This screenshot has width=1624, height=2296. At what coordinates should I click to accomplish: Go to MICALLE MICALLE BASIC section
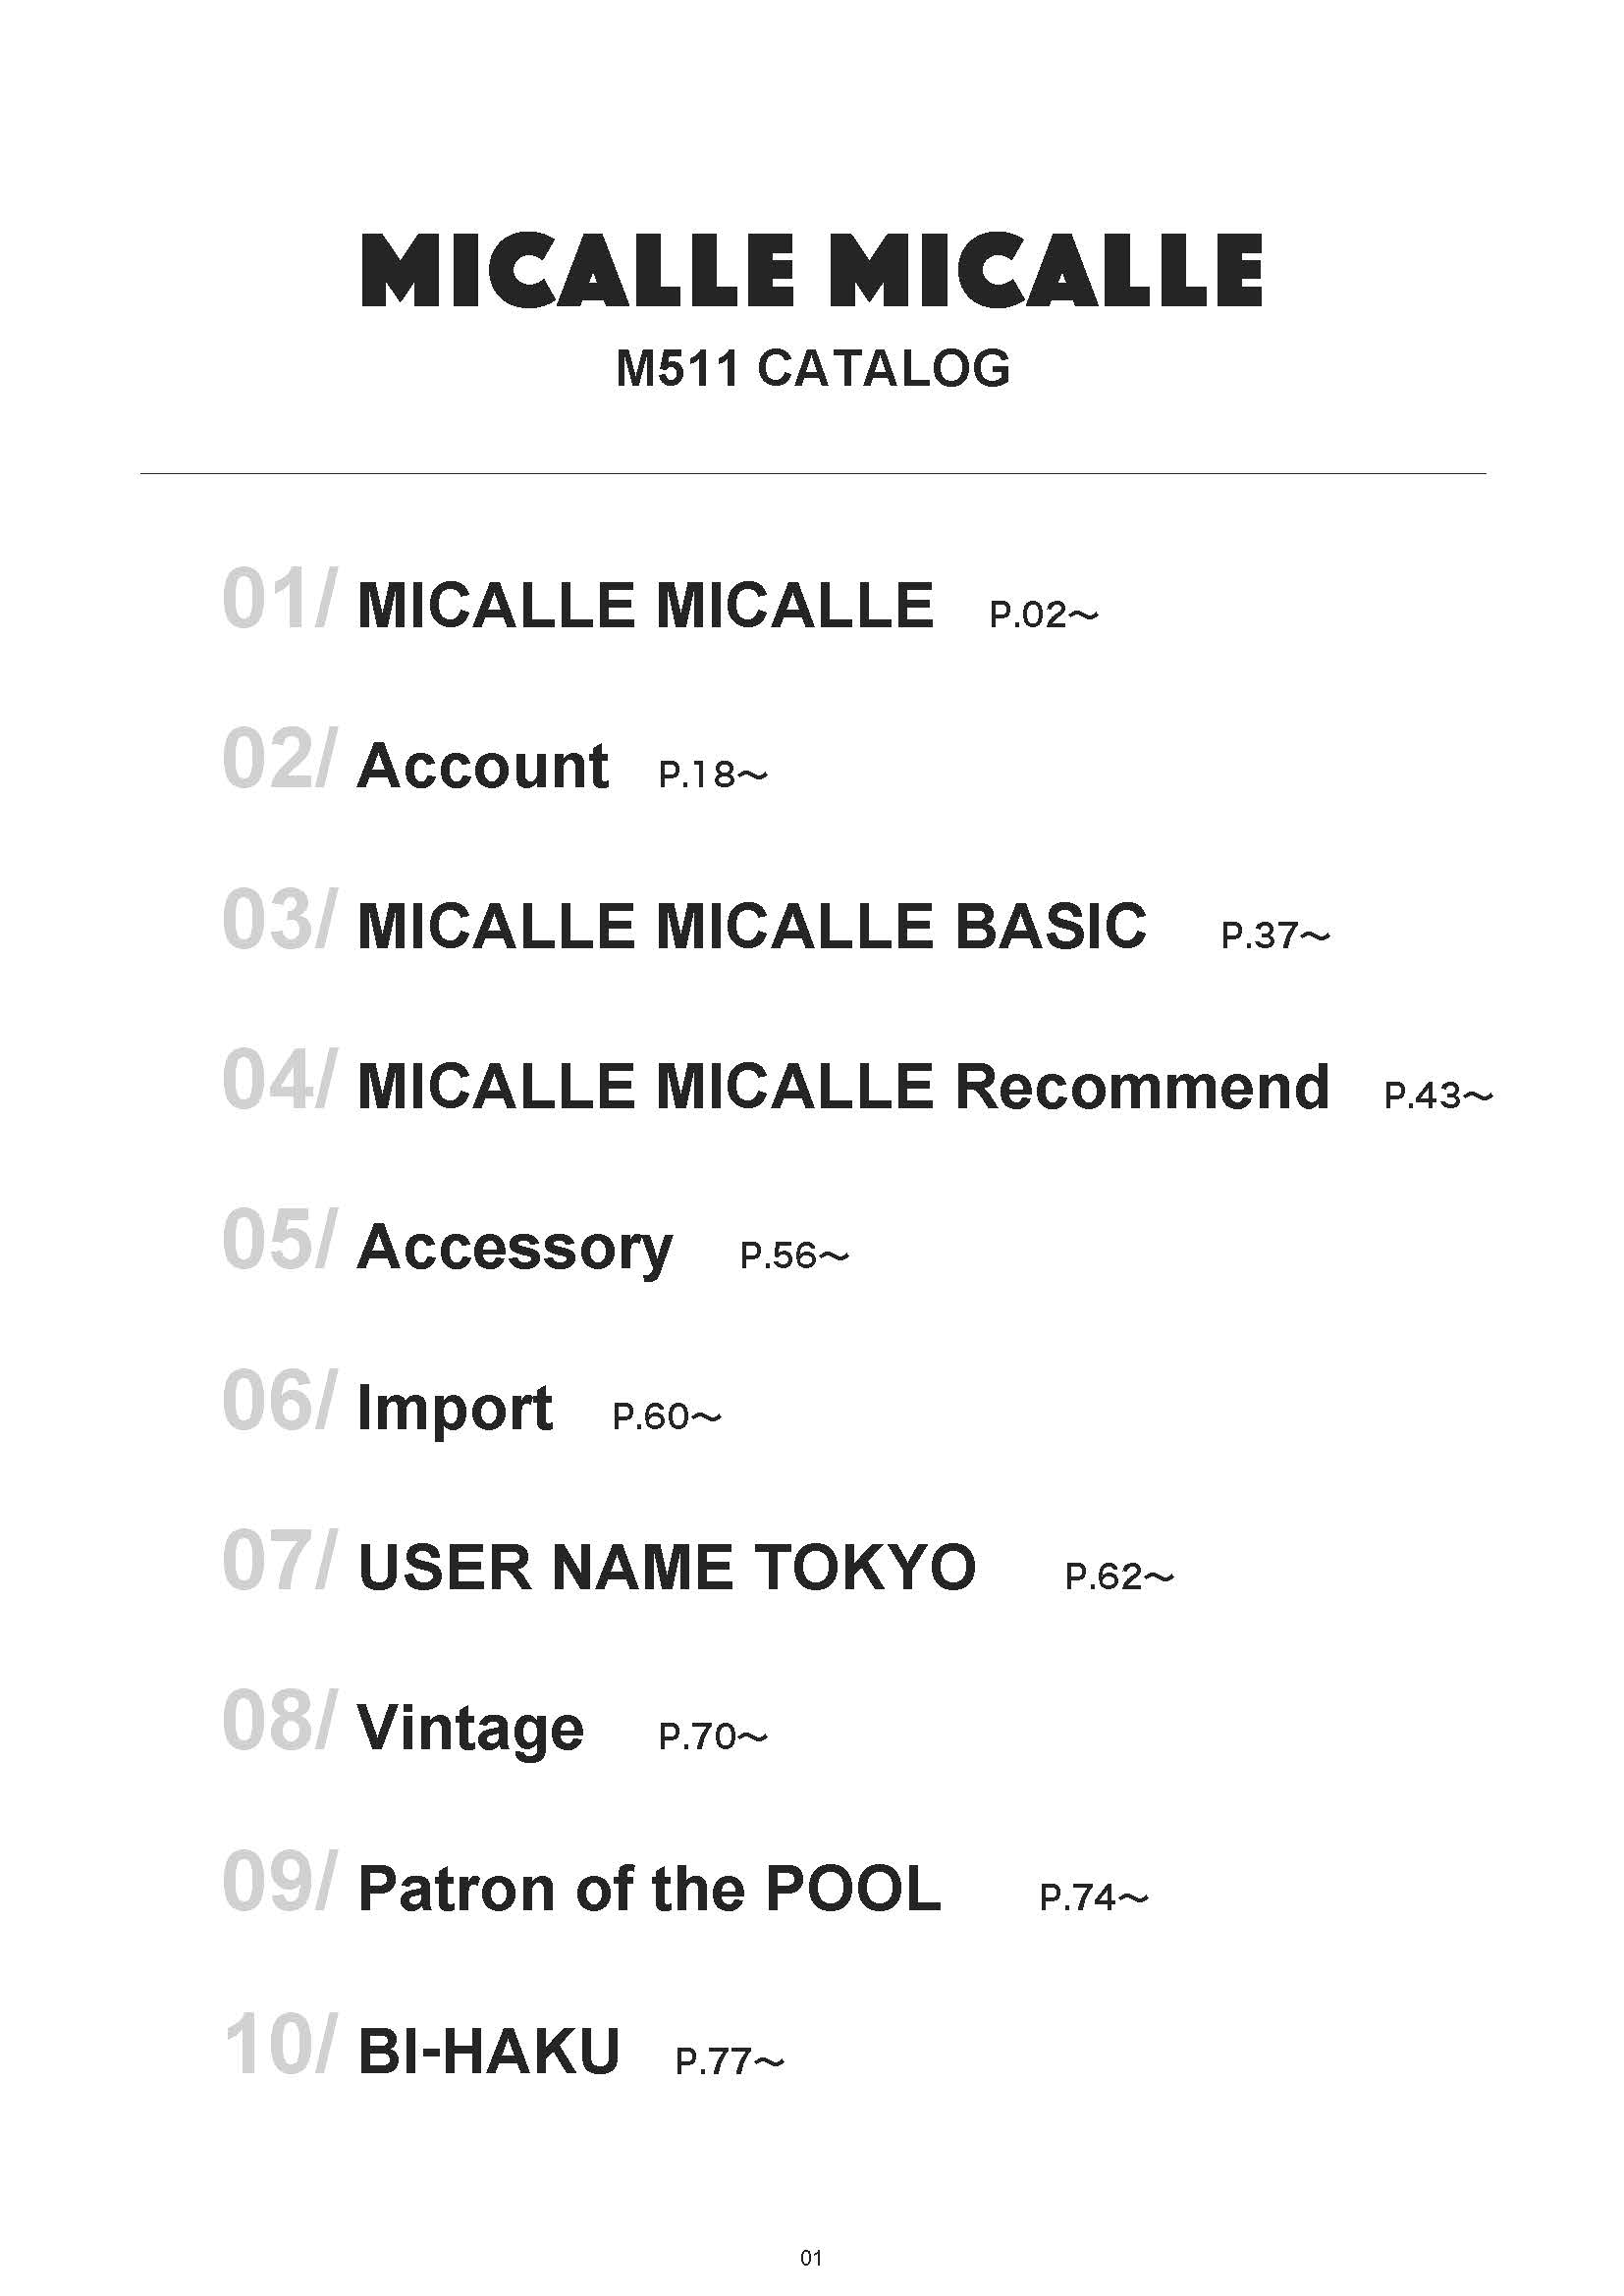click(752, 926)
